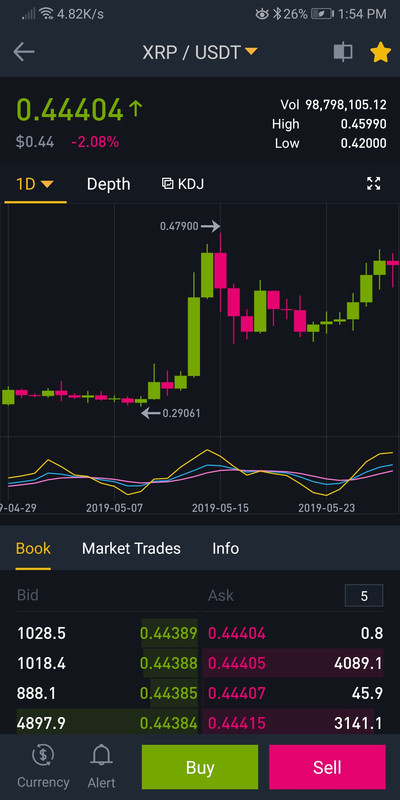This screenshot has height=800, width=400.
Task: Open the 1D interval dropdown
Action: 35,184
